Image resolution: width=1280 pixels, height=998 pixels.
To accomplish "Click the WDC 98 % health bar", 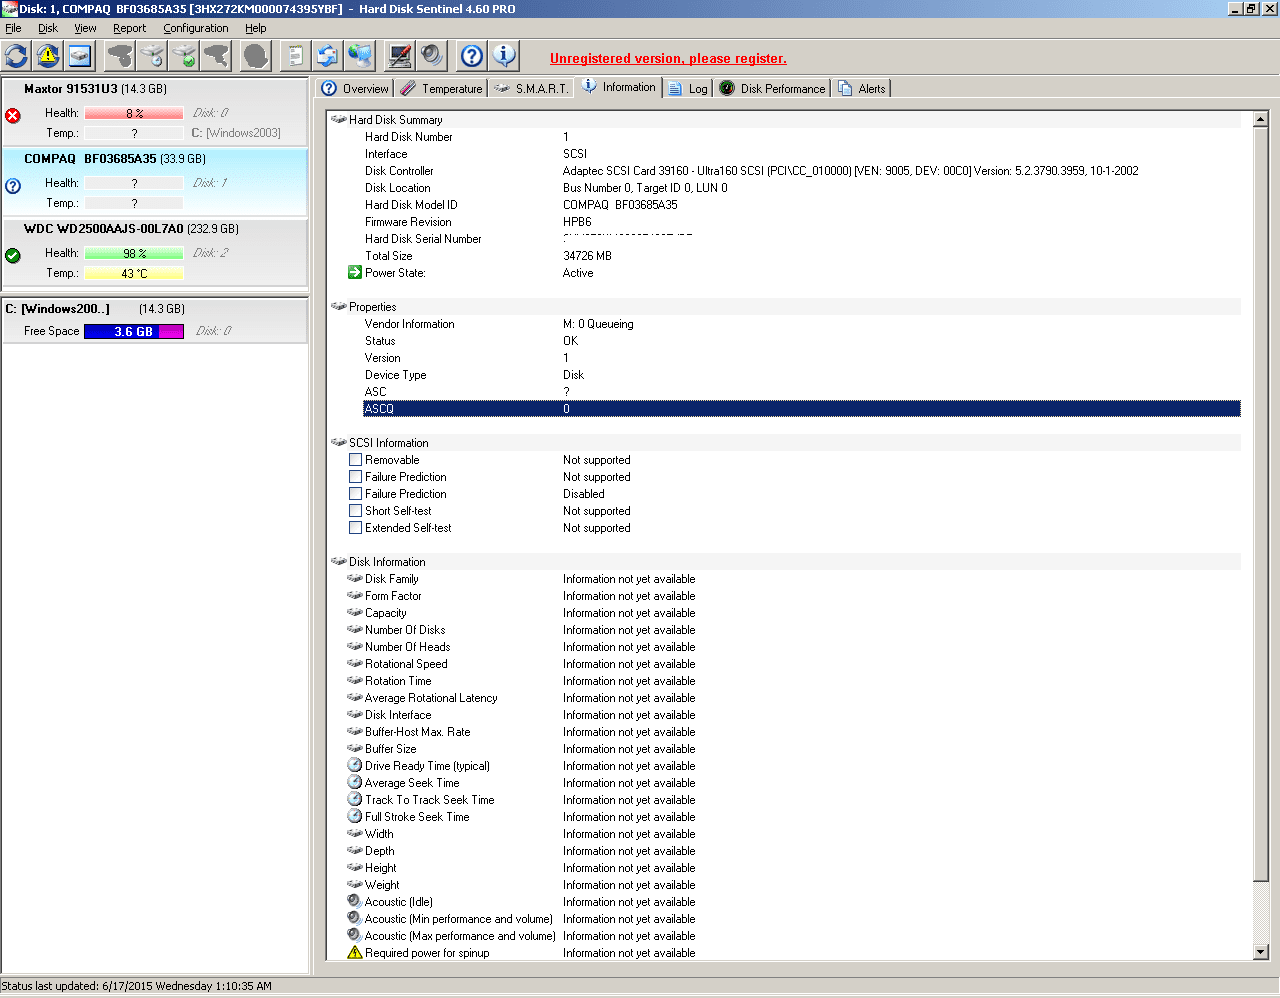I will tap(134, 253).
